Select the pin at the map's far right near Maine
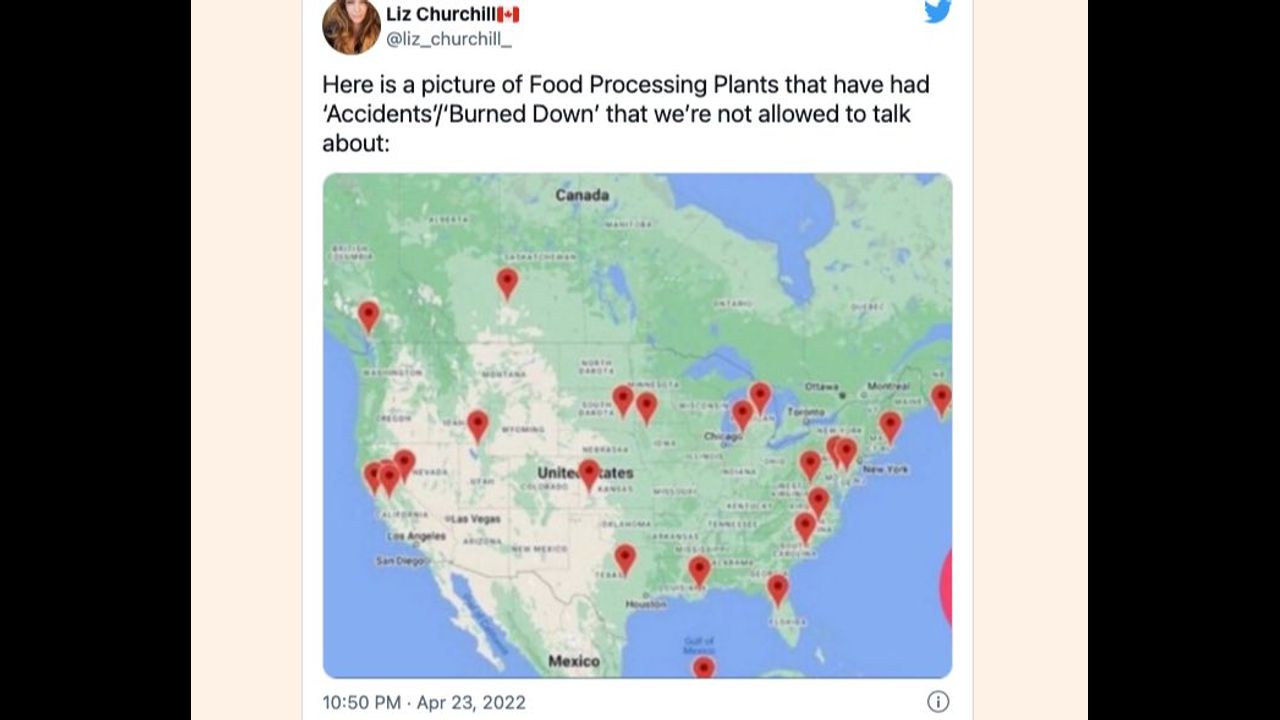Image resolution: width=1280 pixels, height=720 pixels. (x=941, y=398)
